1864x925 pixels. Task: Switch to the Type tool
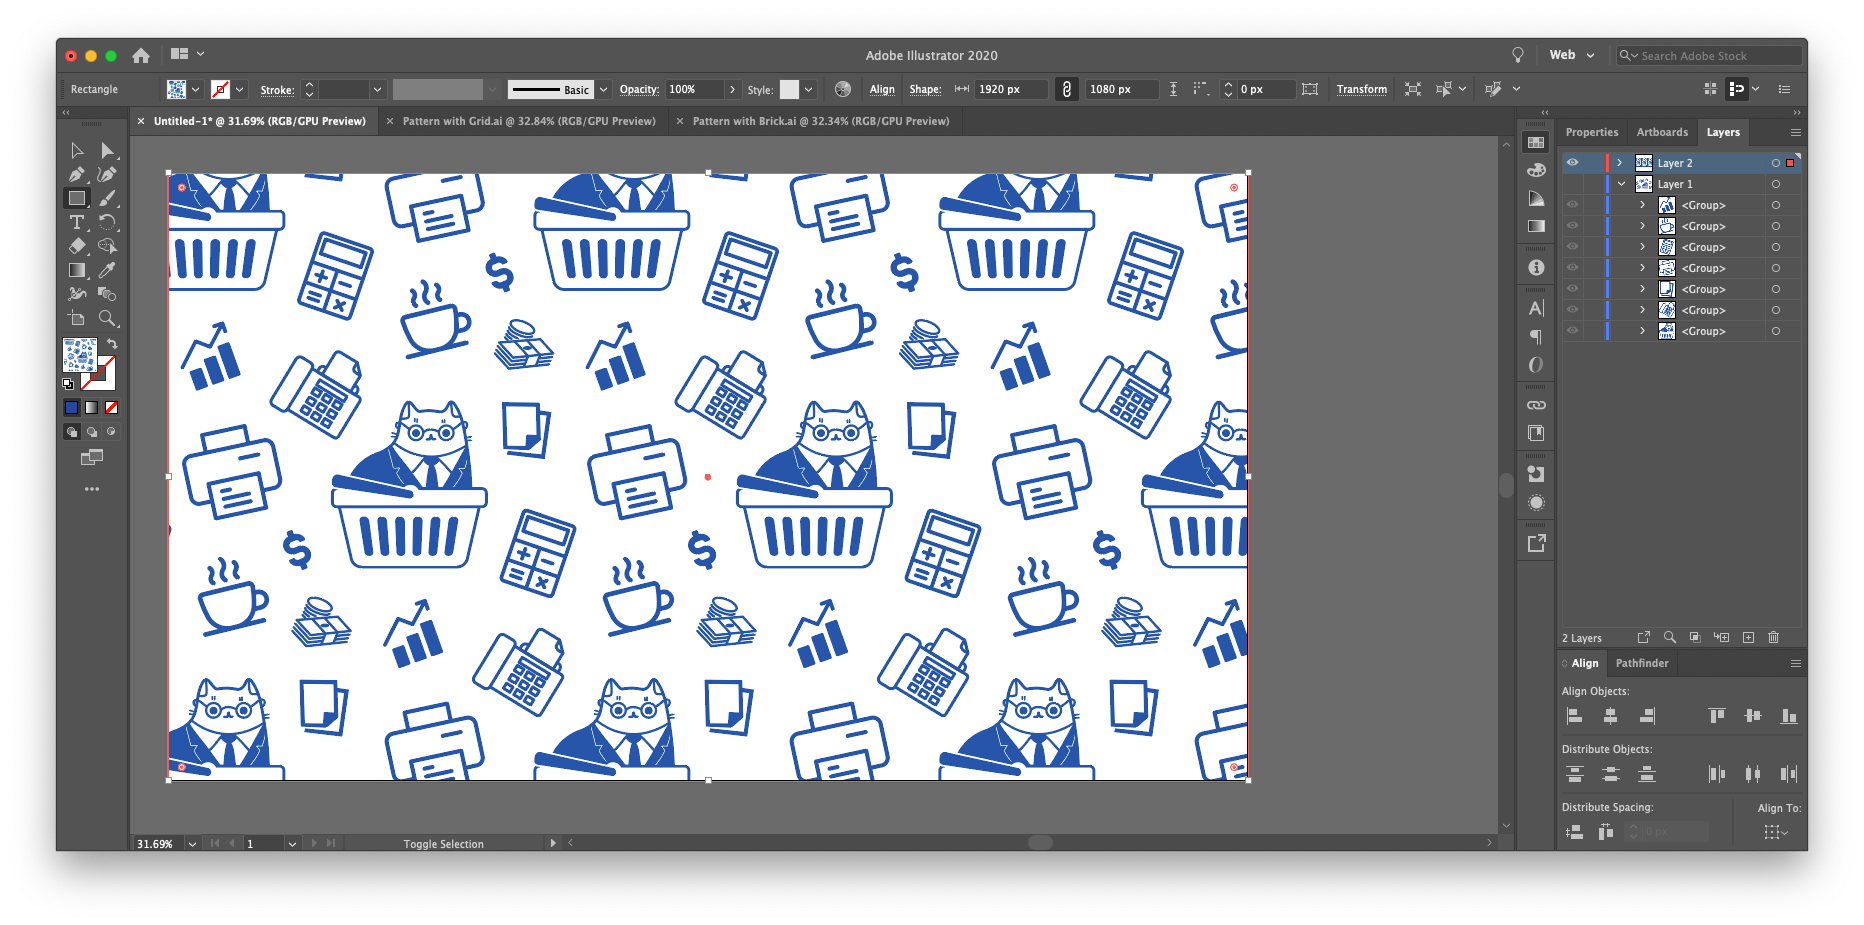[x=77, y=223]
